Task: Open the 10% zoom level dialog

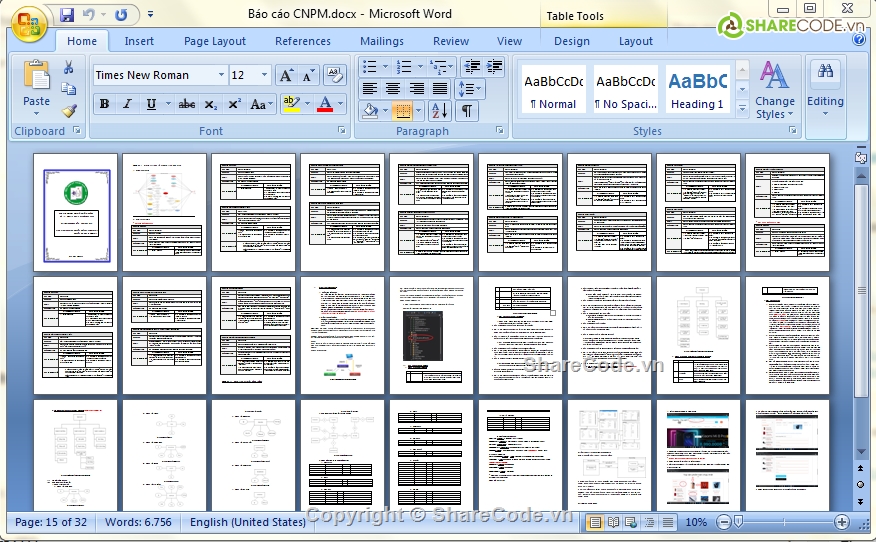Action: point(696,522)
